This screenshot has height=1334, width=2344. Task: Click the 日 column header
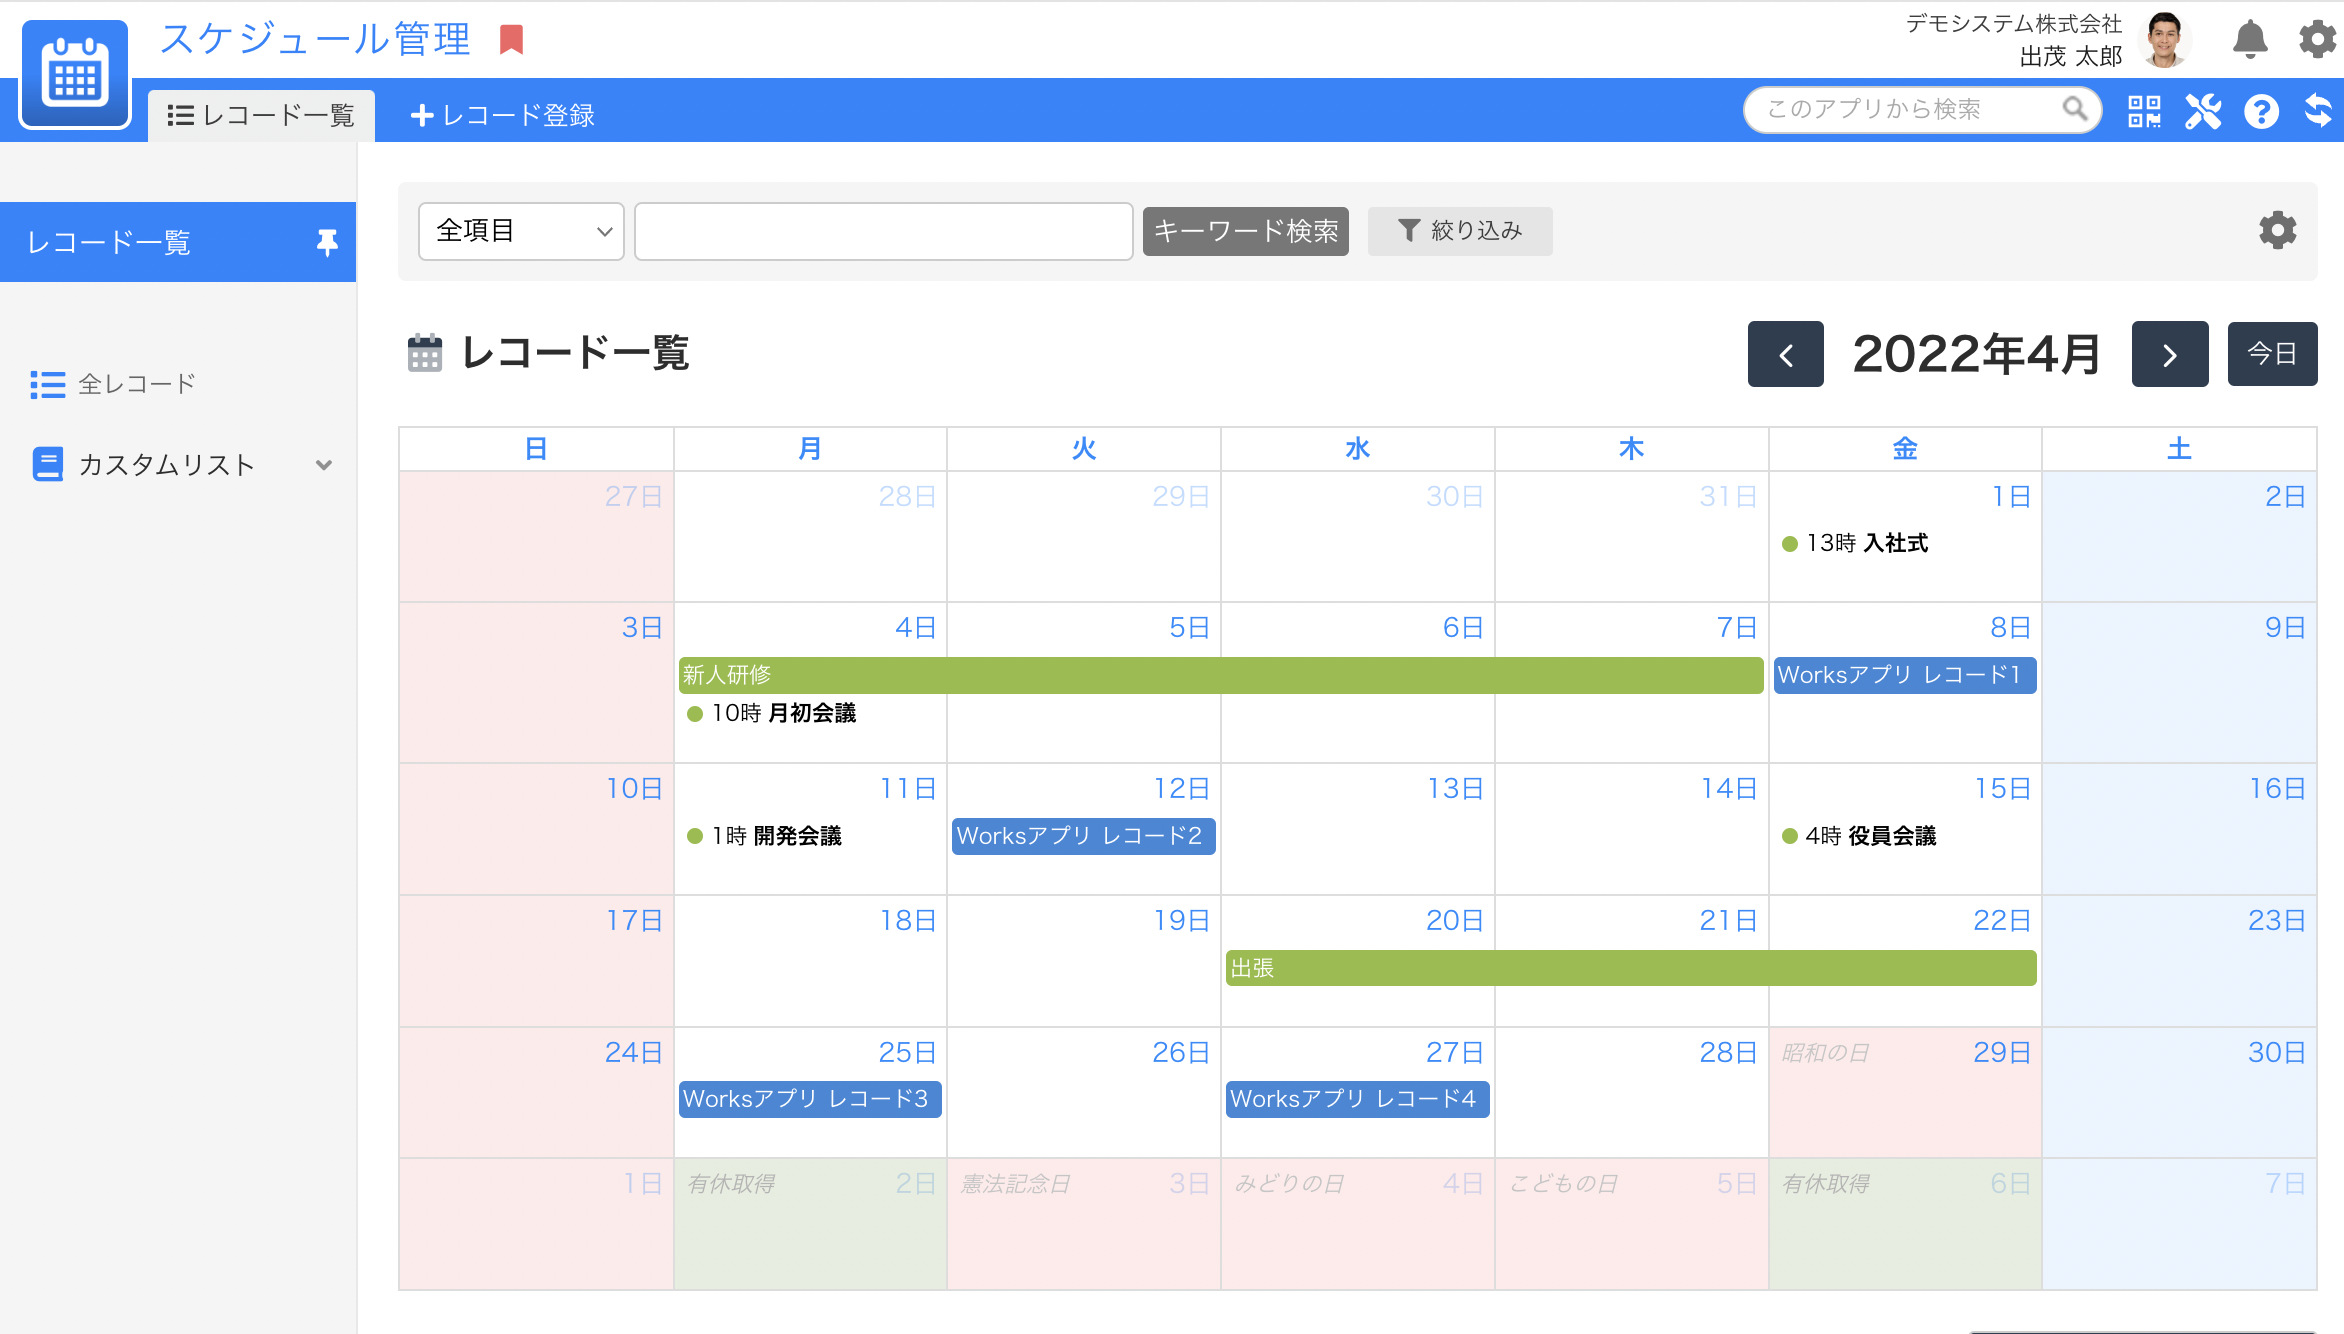point(536,449)
